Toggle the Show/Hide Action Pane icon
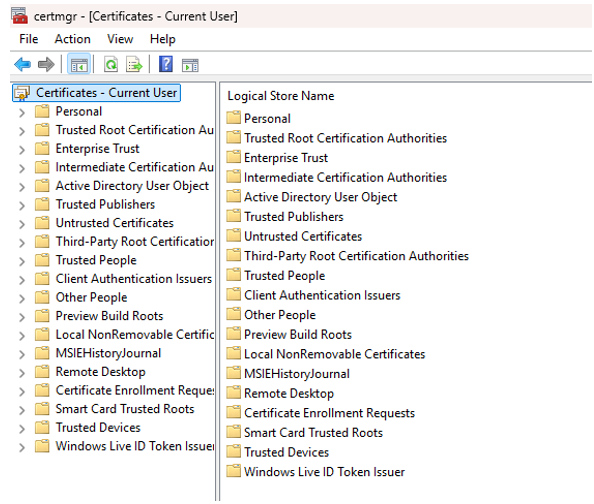This screenshot has width=594, height=504. click(x=190, y=65)
